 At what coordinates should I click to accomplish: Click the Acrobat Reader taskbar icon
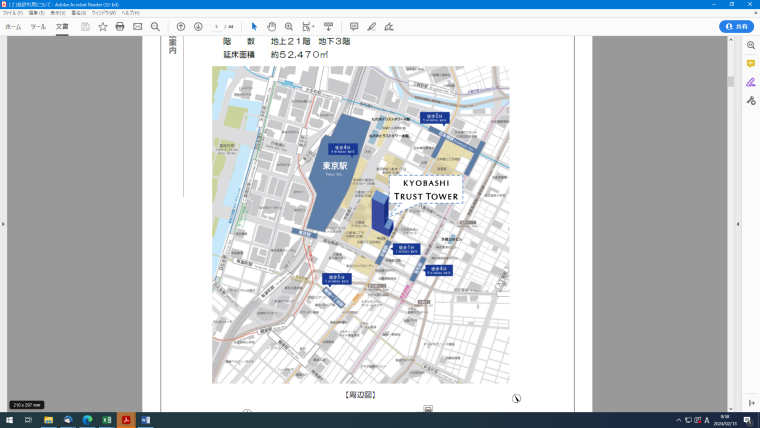pyautogui.click(x=126, y=420)
